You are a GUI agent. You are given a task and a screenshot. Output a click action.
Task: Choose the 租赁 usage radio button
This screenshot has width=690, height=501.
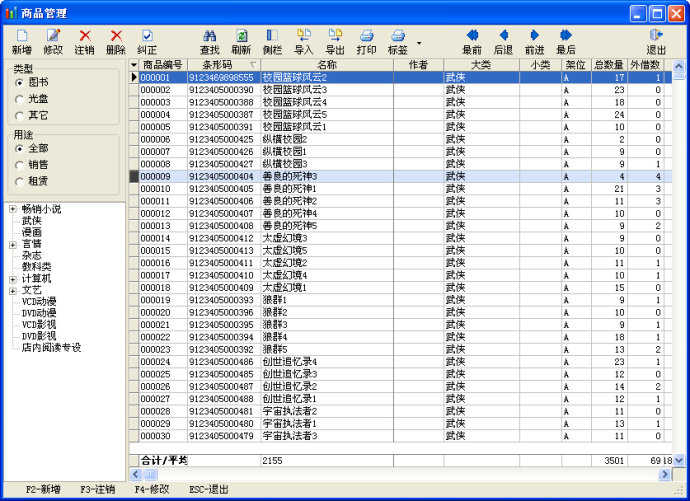point(20,181)
